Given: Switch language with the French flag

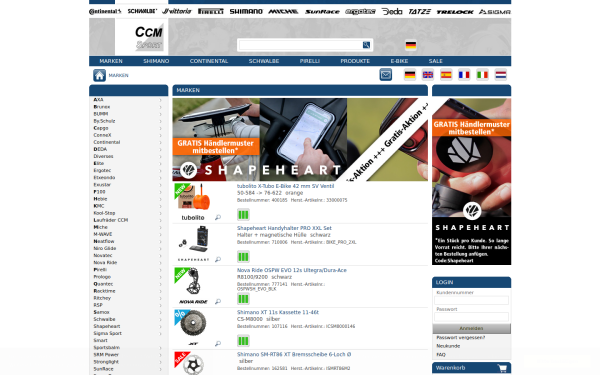Looking at the screenshot, I should [x=464, y=75].
